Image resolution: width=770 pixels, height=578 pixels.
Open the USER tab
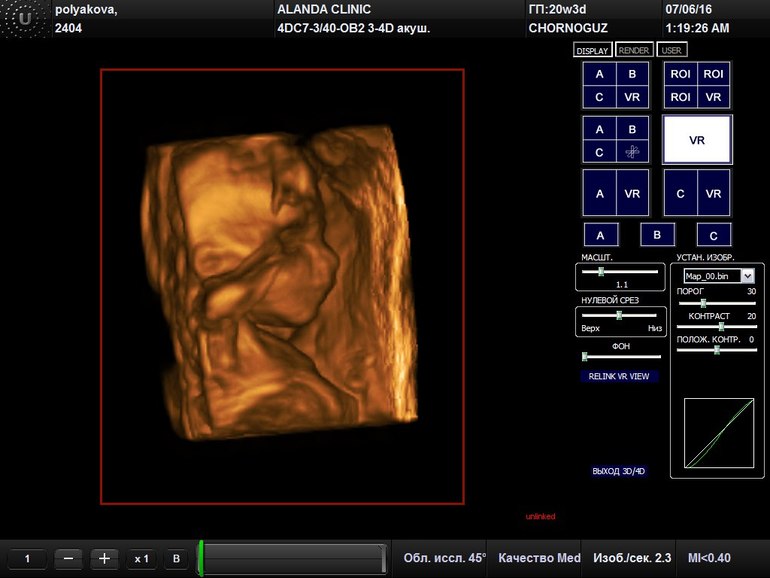click(x=672, y=50)
